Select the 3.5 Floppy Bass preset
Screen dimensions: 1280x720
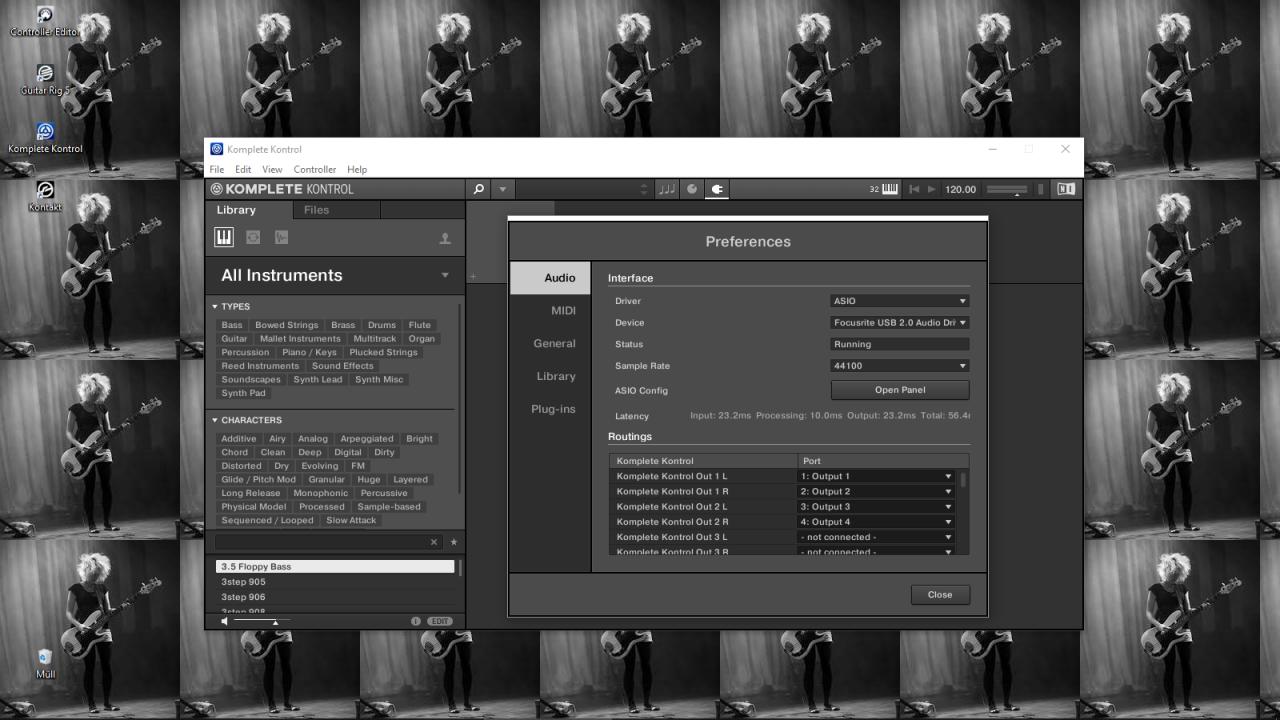coord(335,566)
